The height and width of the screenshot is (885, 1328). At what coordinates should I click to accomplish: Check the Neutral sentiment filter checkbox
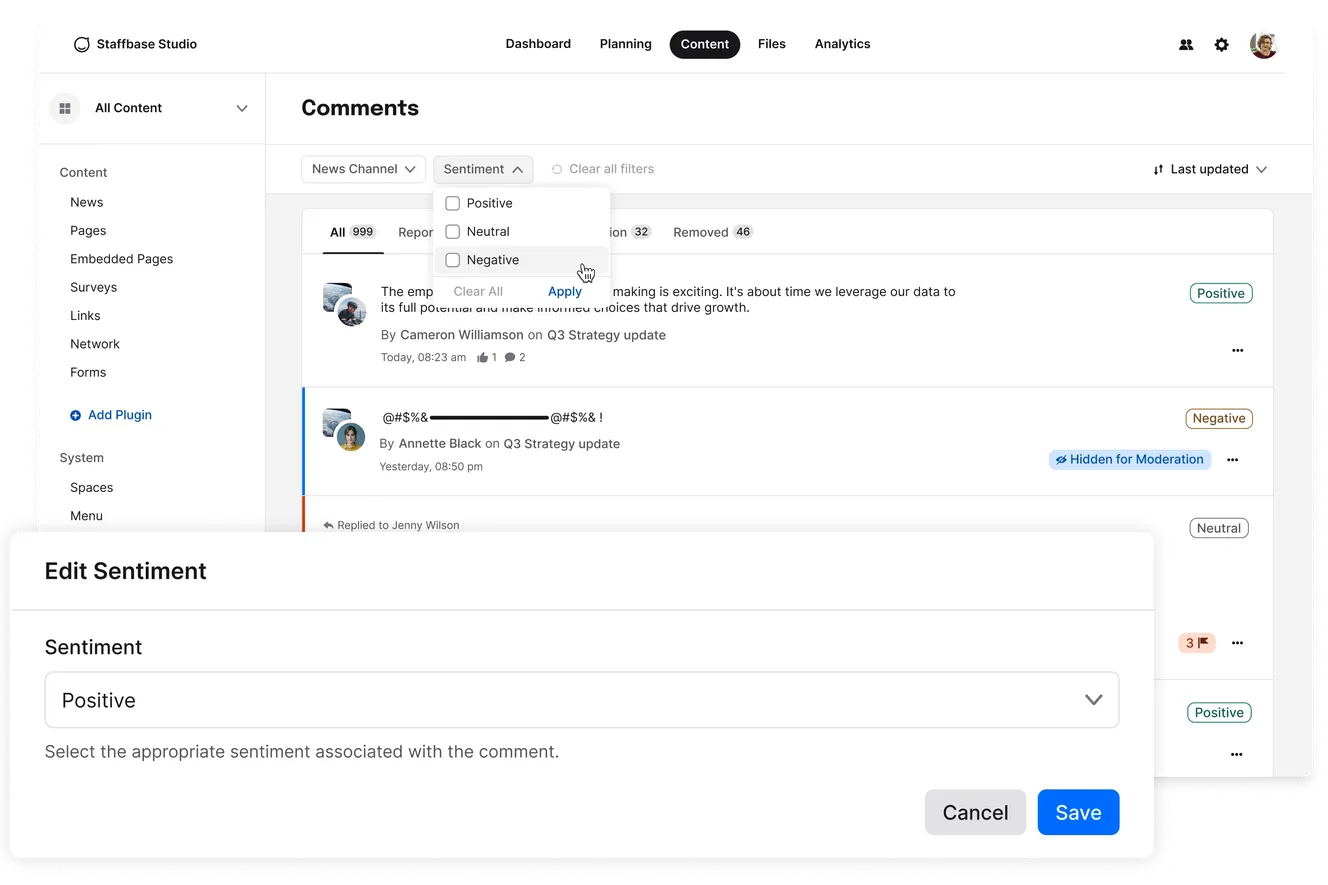[x=452, y=231]
